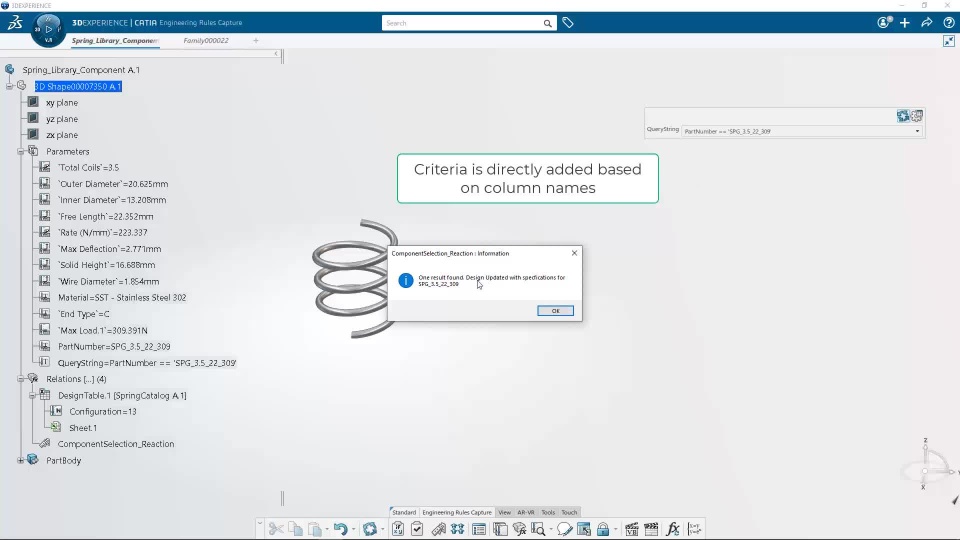
Task: Select the xy plane tree item
Action: pos(62,103)
